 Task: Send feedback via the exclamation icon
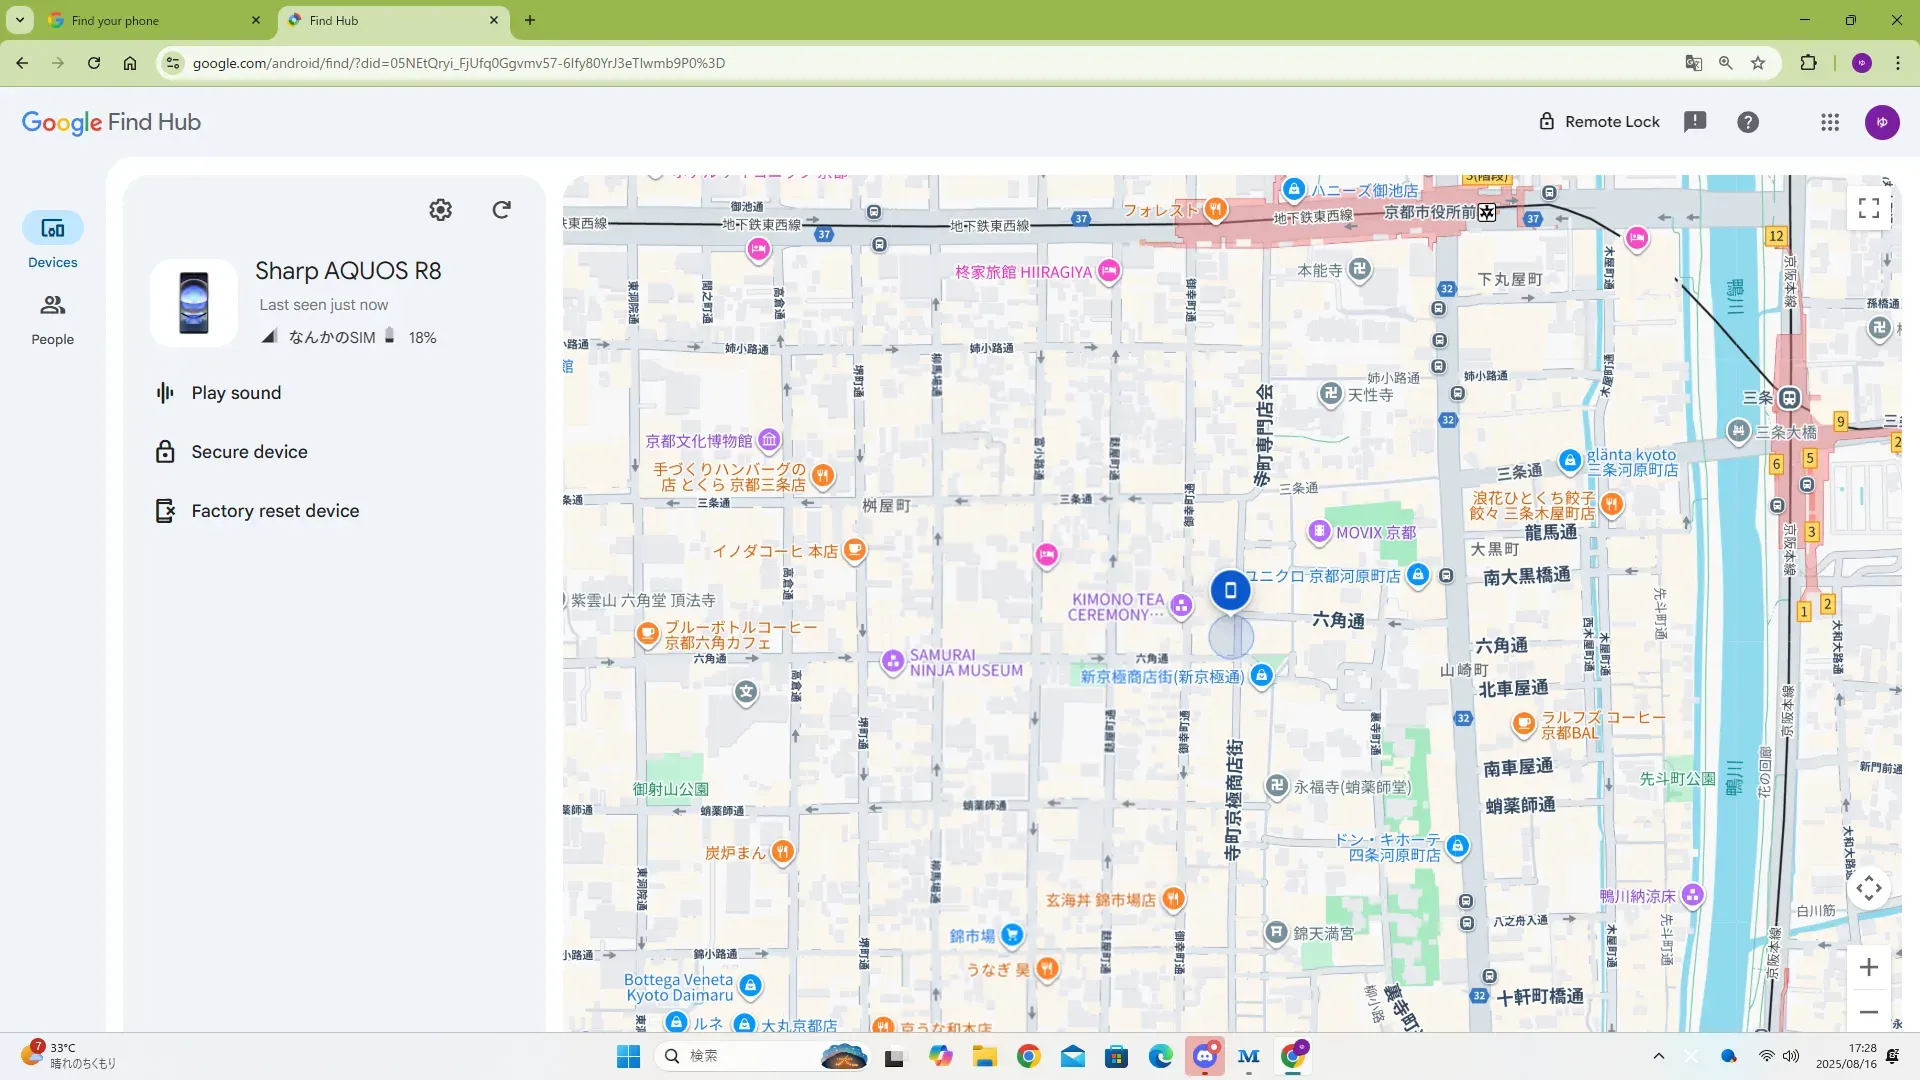[1695, 122]
